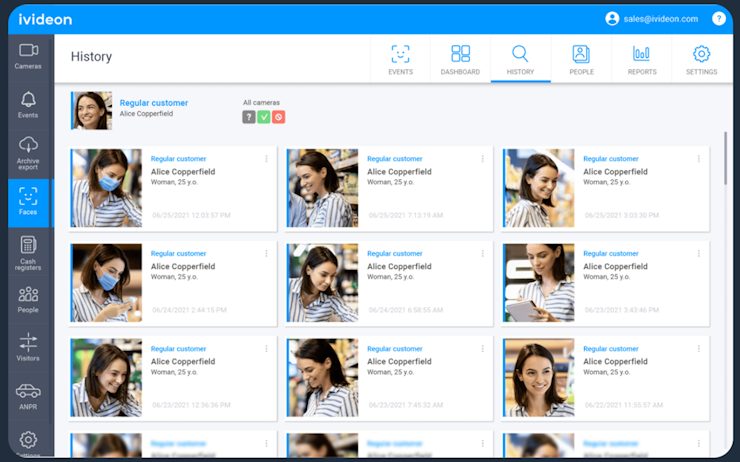Click Regular customer on 11:55:57 AM card
Screen dimensions: 740x462
click(x=611, y=349)
